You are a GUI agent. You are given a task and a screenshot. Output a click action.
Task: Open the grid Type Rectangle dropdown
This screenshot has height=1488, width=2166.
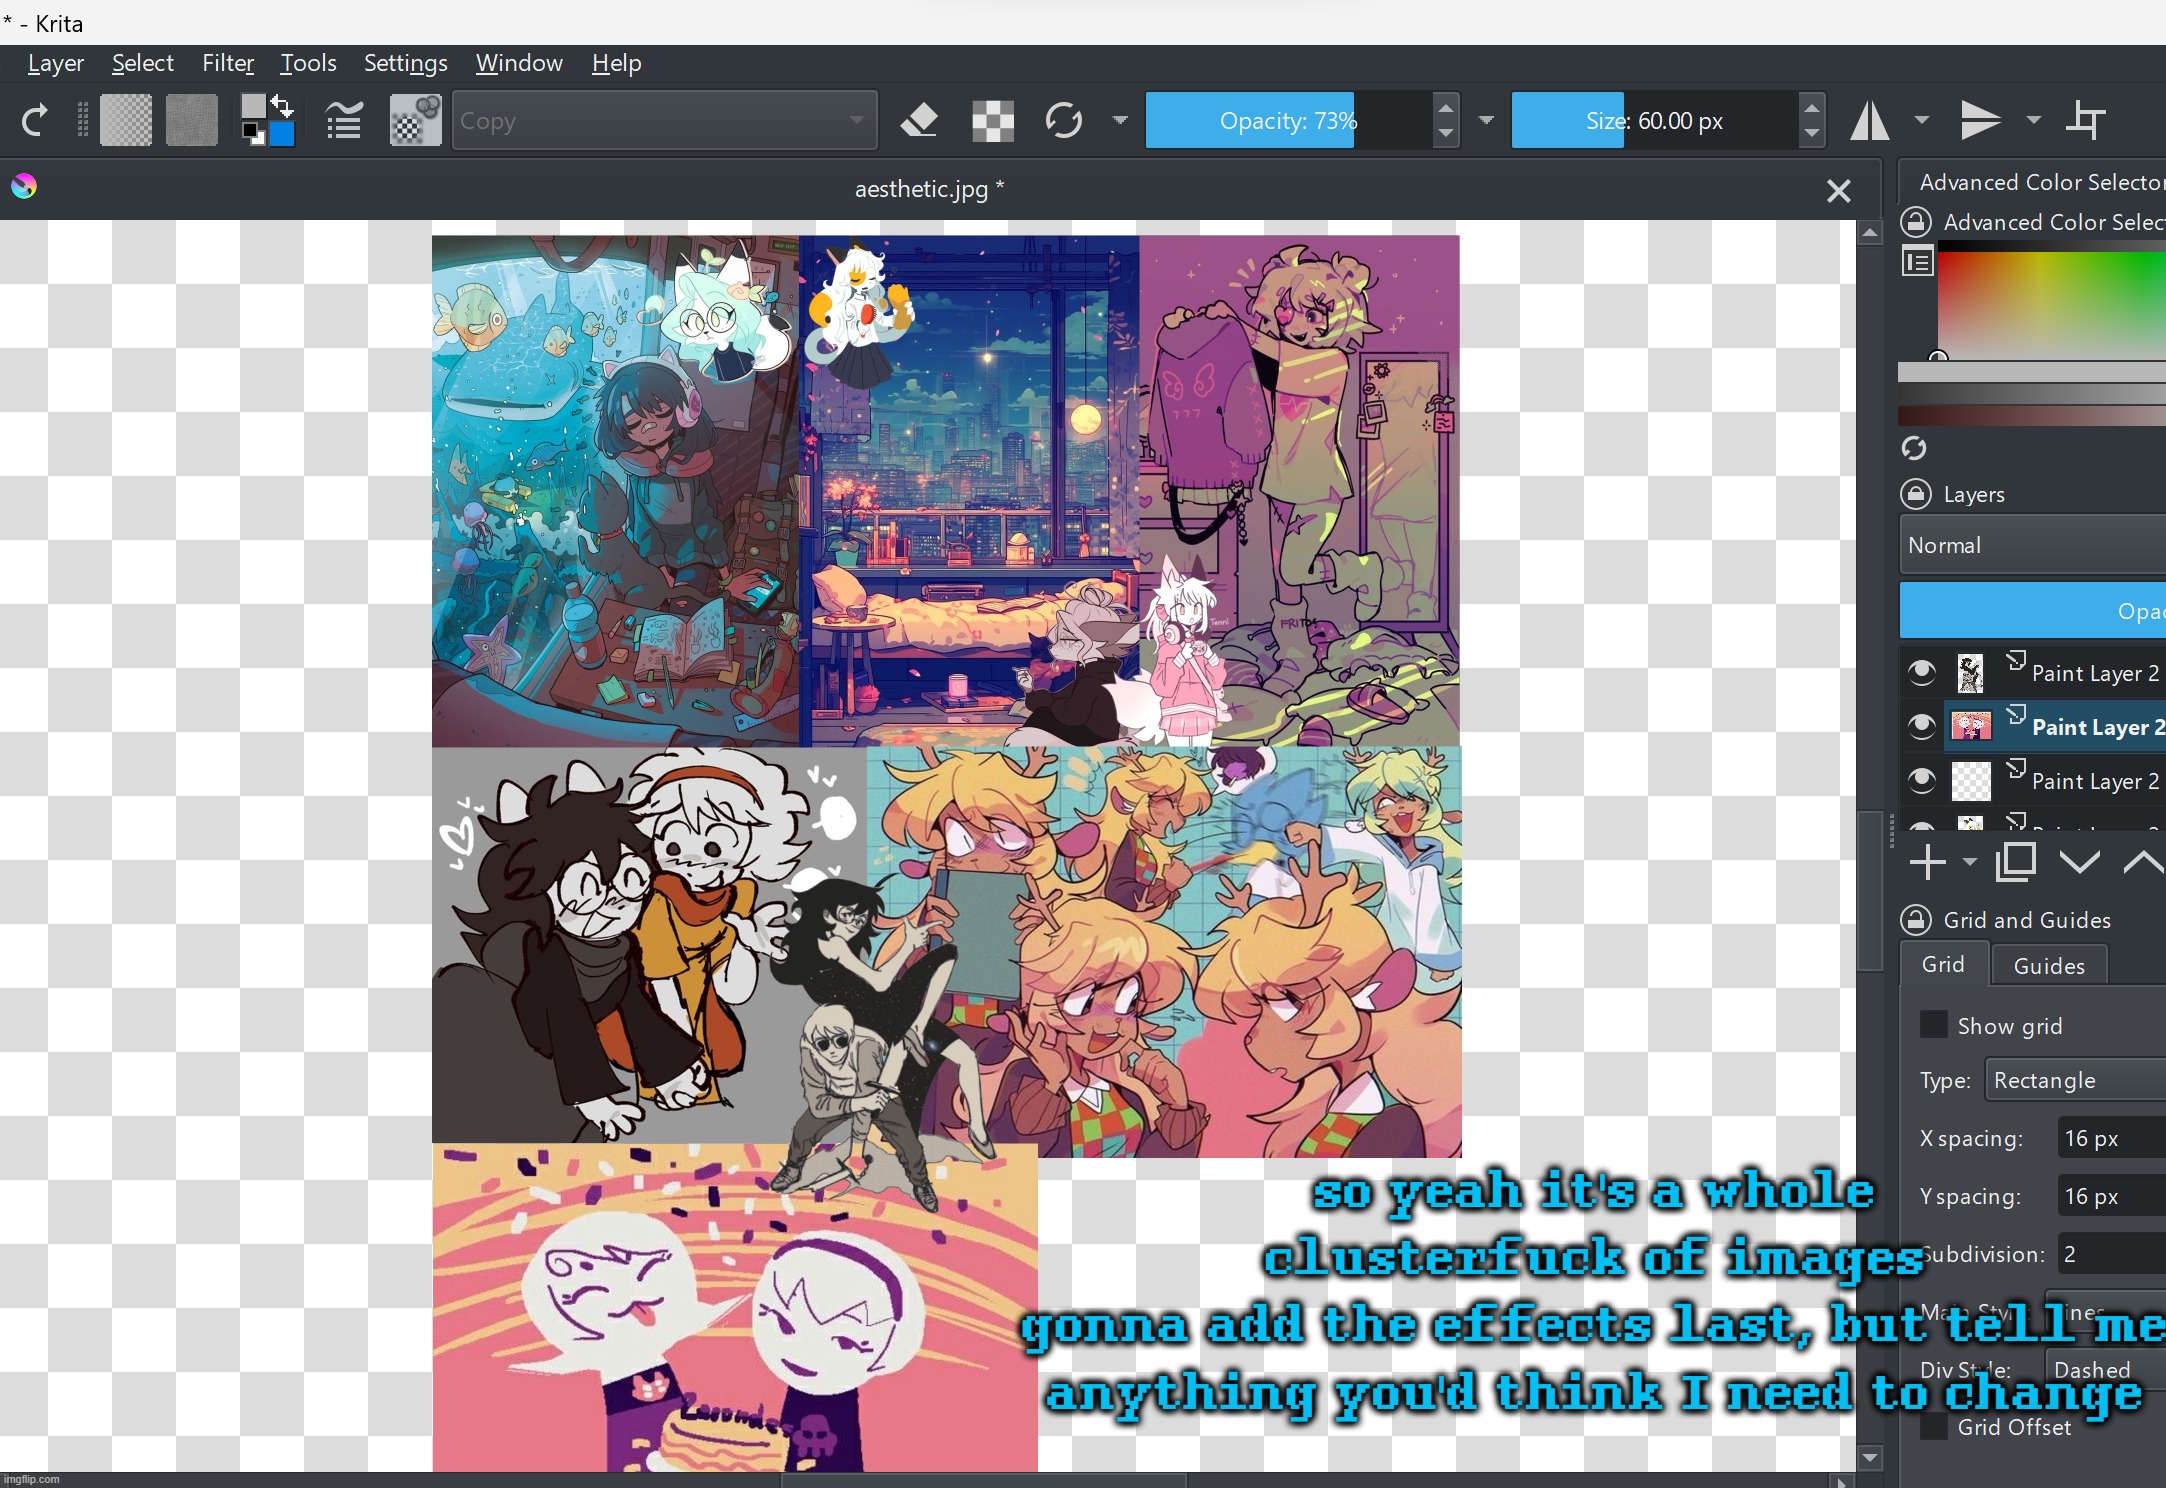click(2071, 1080)
